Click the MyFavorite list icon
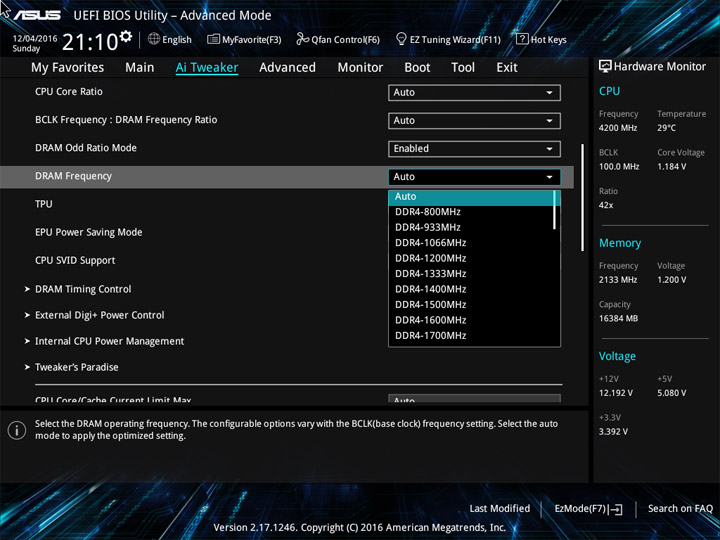 click(213, 39)
